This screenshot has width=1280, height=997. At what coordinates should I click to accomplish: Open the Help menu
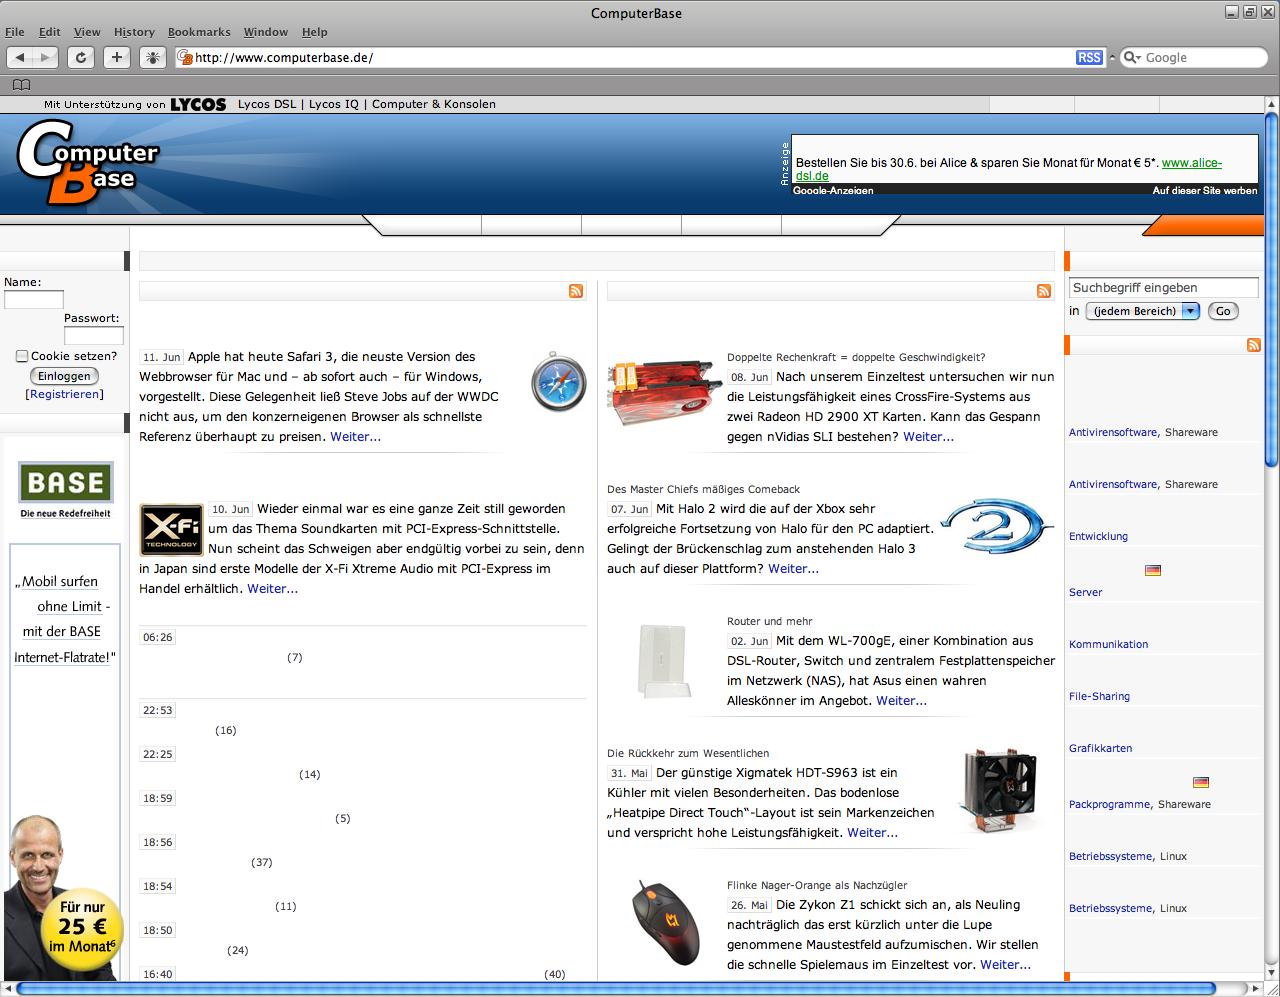pos(315,32)
